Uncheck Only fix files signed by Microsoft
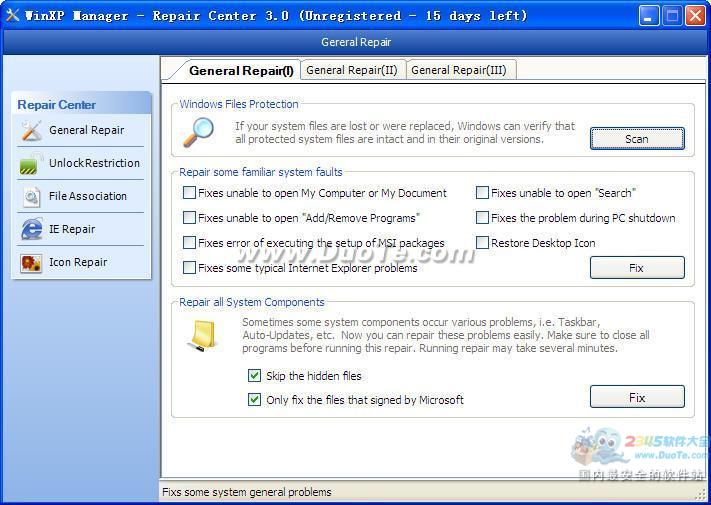711x505 pixels. tap(254, 399)
